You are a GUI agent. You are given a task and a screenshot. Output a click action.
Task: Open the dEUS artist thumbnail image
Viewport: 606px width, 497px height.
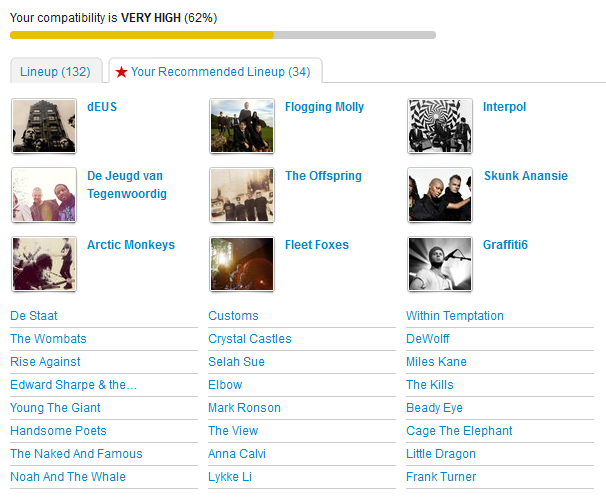(44, 126)
